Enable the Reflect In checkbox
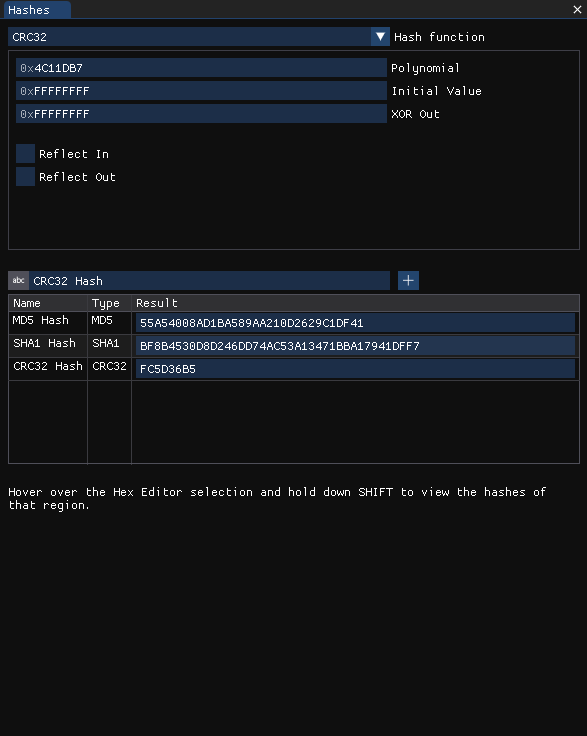 tap(25, 153)
